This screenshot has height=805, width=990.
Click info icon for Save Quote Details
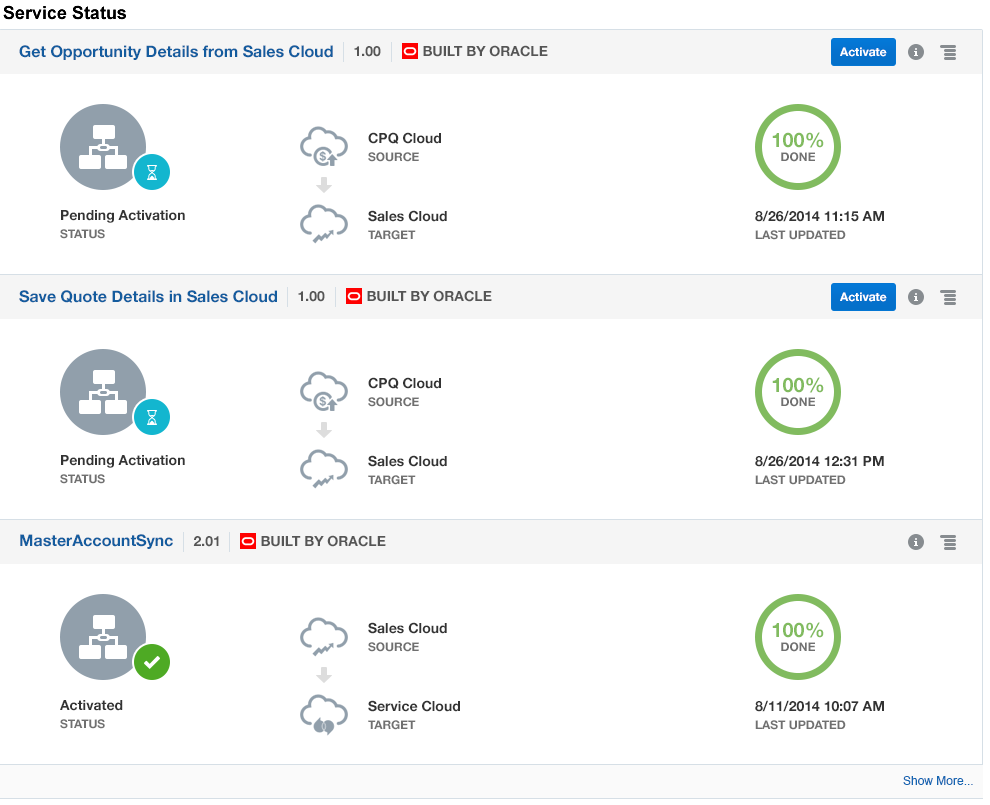(915, 297)
